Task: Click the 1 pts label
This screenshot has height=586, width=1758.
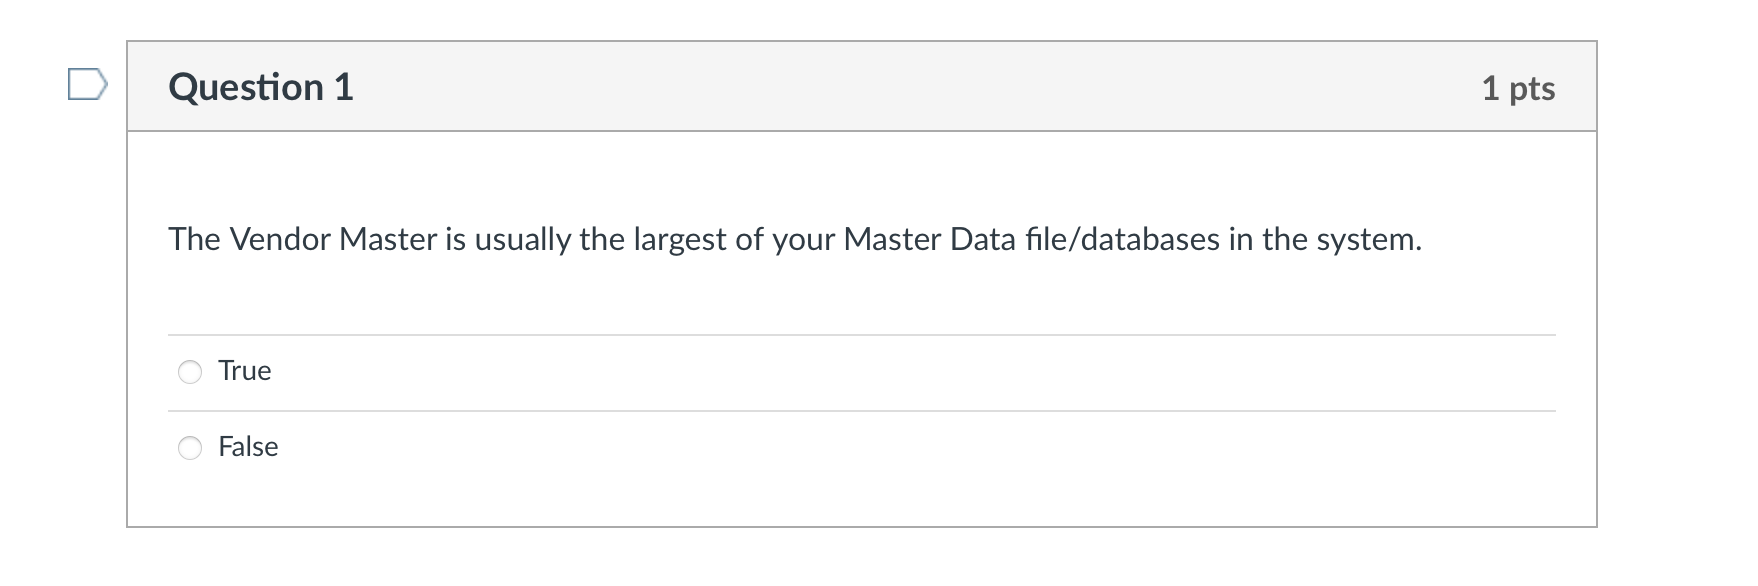Action: (x=1519, y=88)
